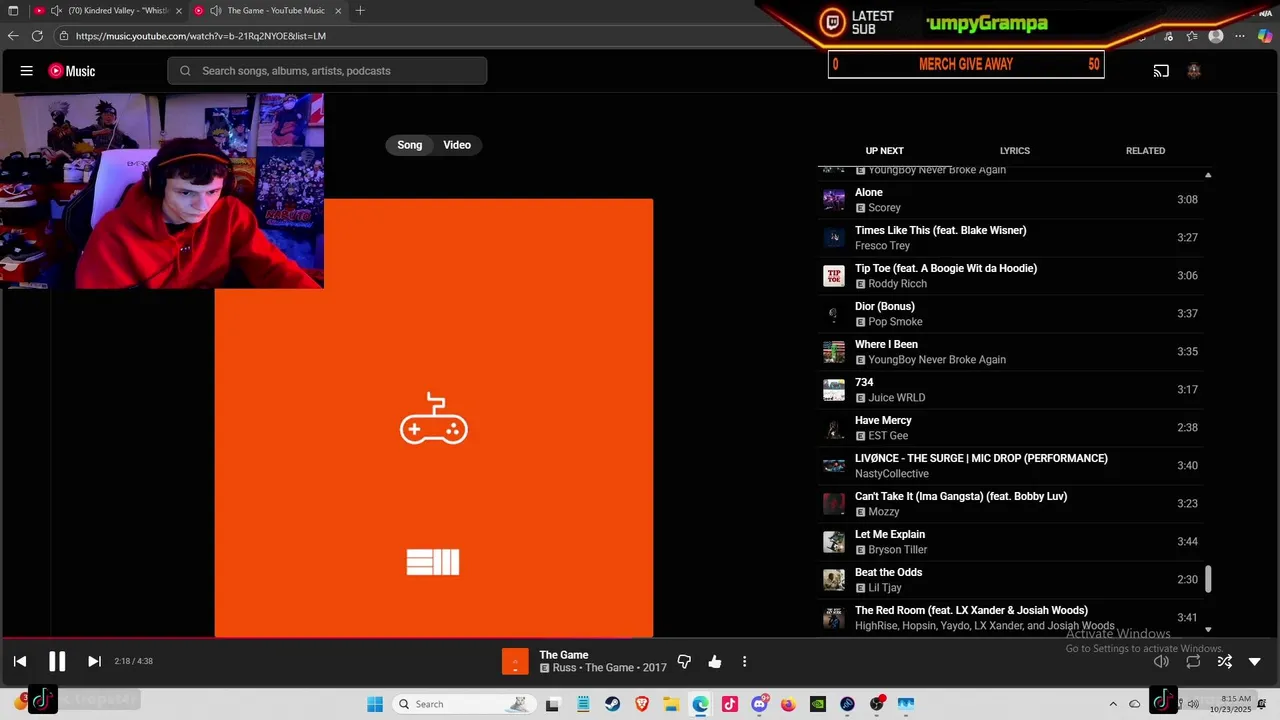1280x720 pixels.
Task: Switch to the Song mode
Action: pyautogui.click(x=410, y=145)
